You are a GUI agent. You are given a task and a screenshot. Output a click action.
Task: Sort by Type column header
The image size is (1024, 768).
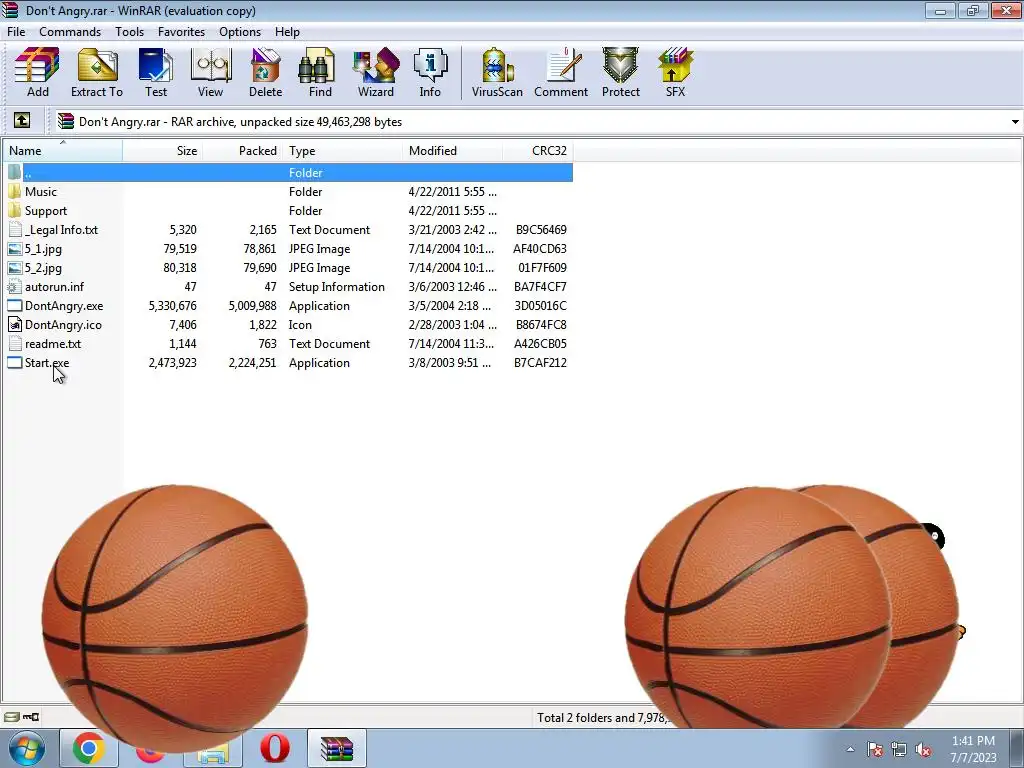tap(343, 151)
